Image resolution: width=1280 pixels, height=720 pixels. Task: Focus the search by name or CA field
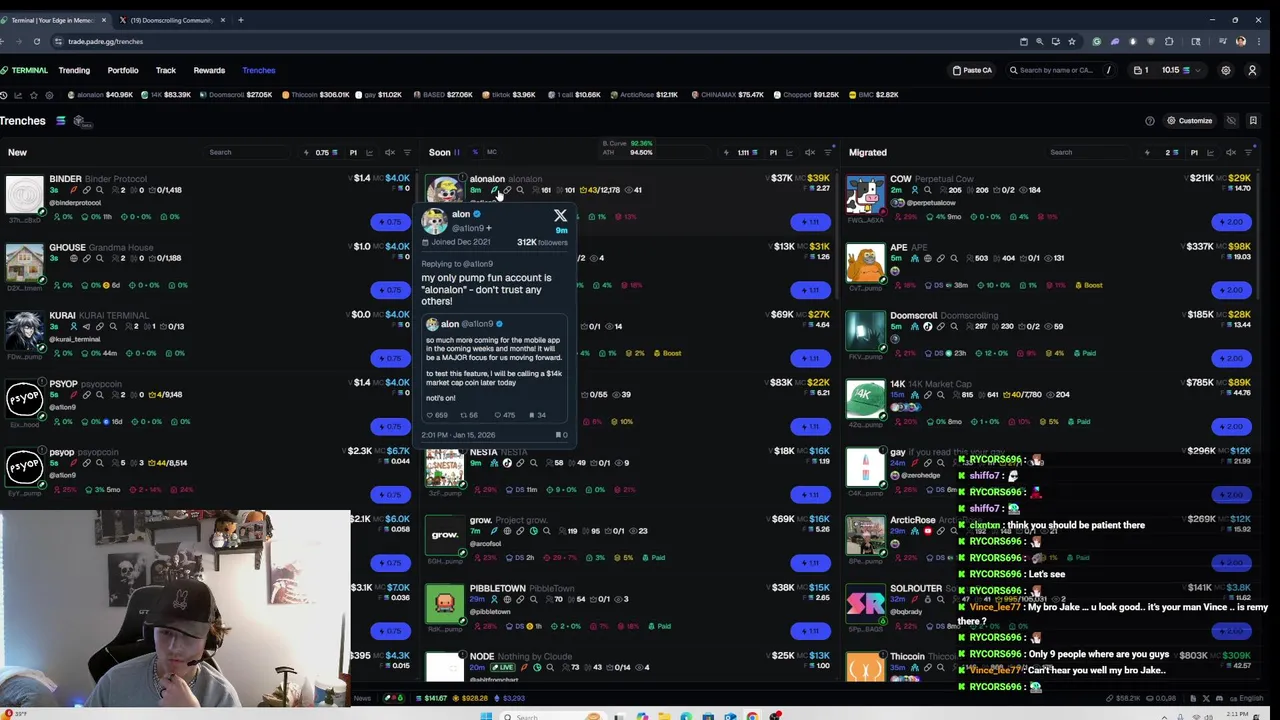pyautogui.click(x=1060, y=70)
